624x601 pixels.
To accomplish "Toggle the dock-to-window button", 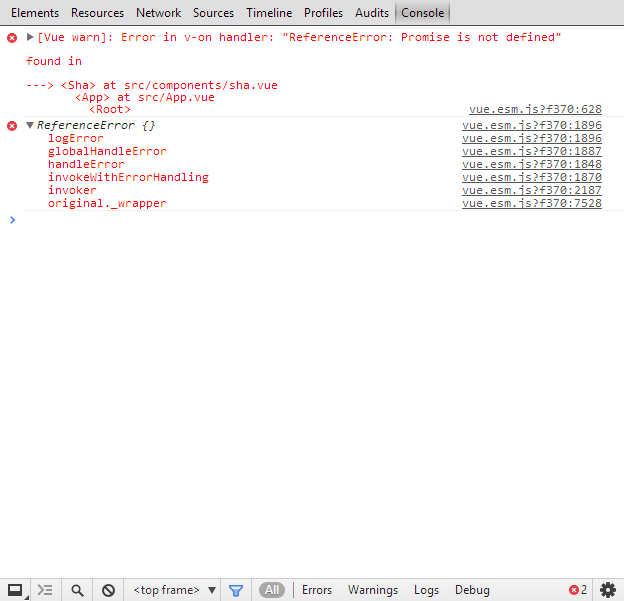I will pos(15,590).
